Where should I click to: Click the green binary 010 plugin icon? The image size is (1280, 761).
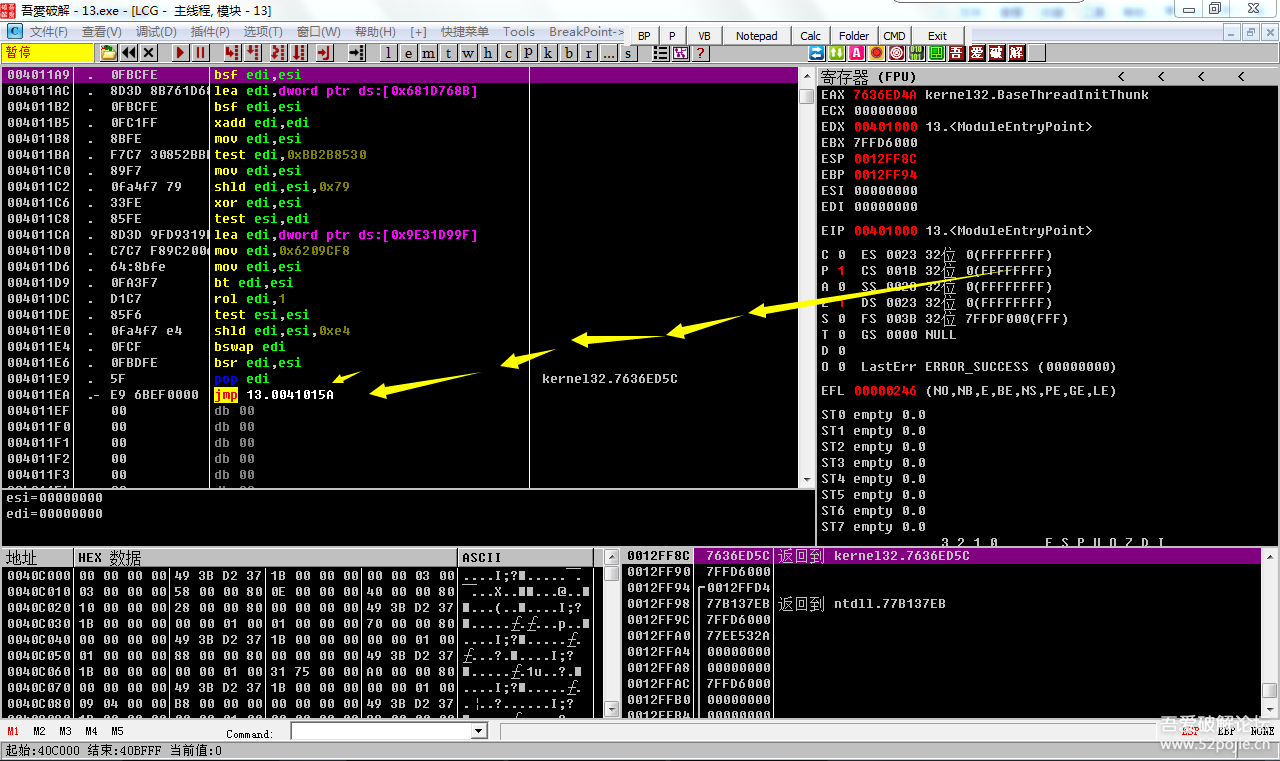click(917, 53)
